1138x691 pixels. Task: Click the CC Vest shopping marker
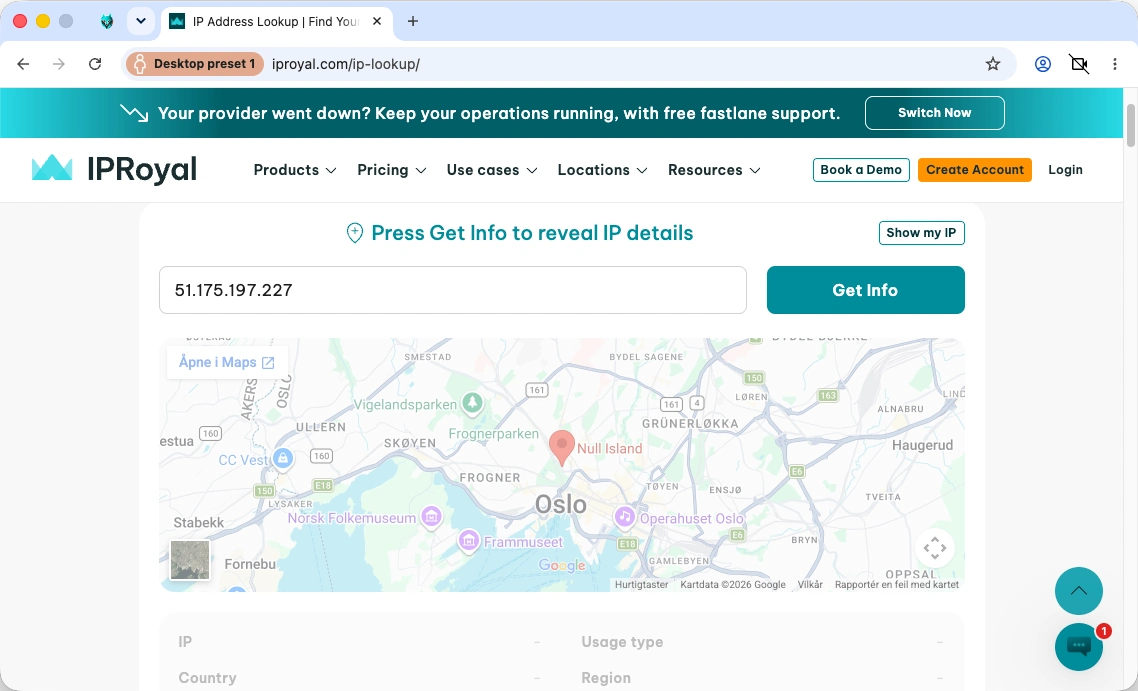(283, 459)
